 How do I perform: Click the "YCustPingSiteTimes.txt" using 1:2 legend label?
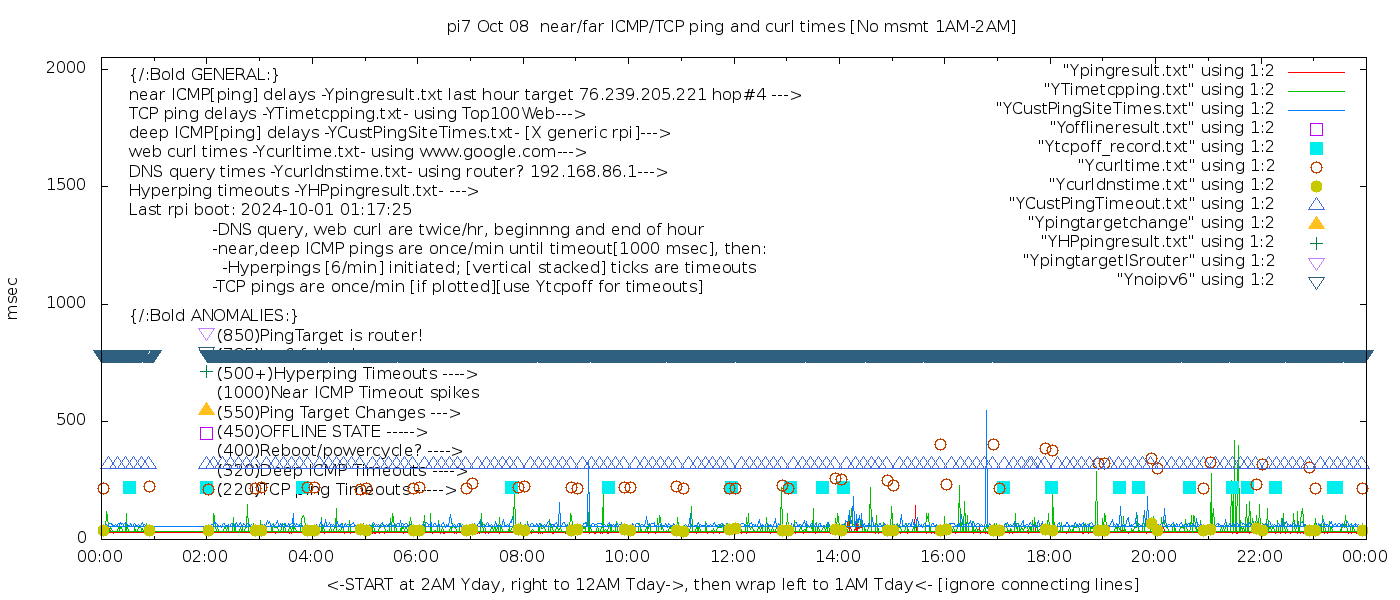click(1135, 109)
